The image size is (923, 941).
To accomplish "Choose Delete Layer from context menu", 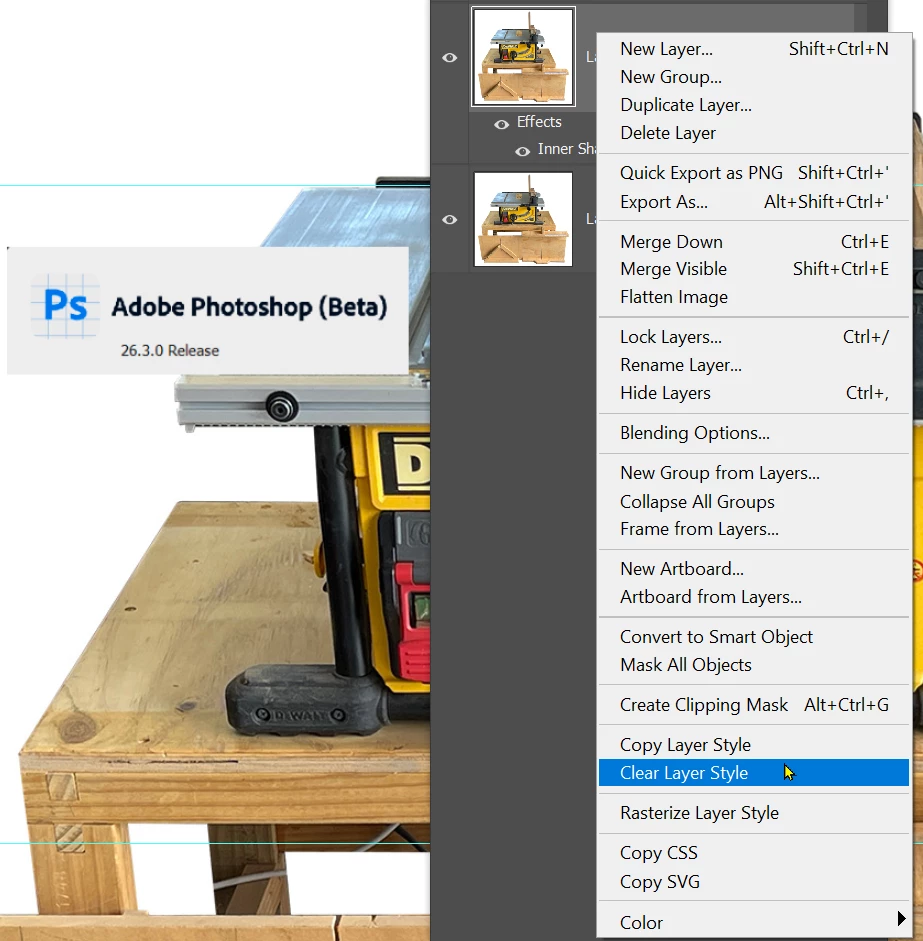I will pos(753,133).
